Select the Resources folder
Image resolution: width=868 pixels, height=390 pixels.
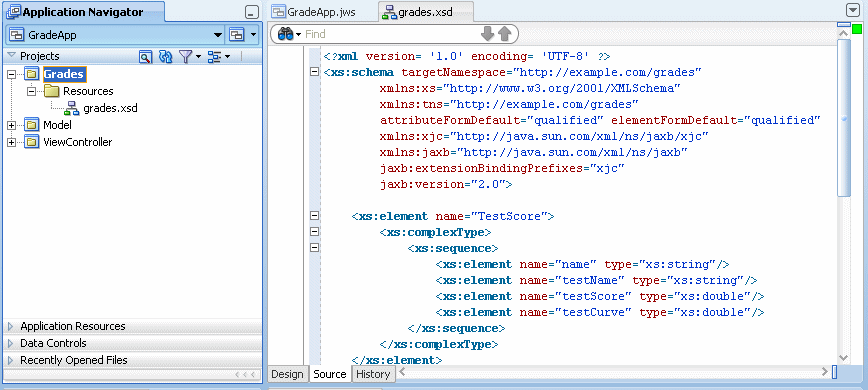88,91
